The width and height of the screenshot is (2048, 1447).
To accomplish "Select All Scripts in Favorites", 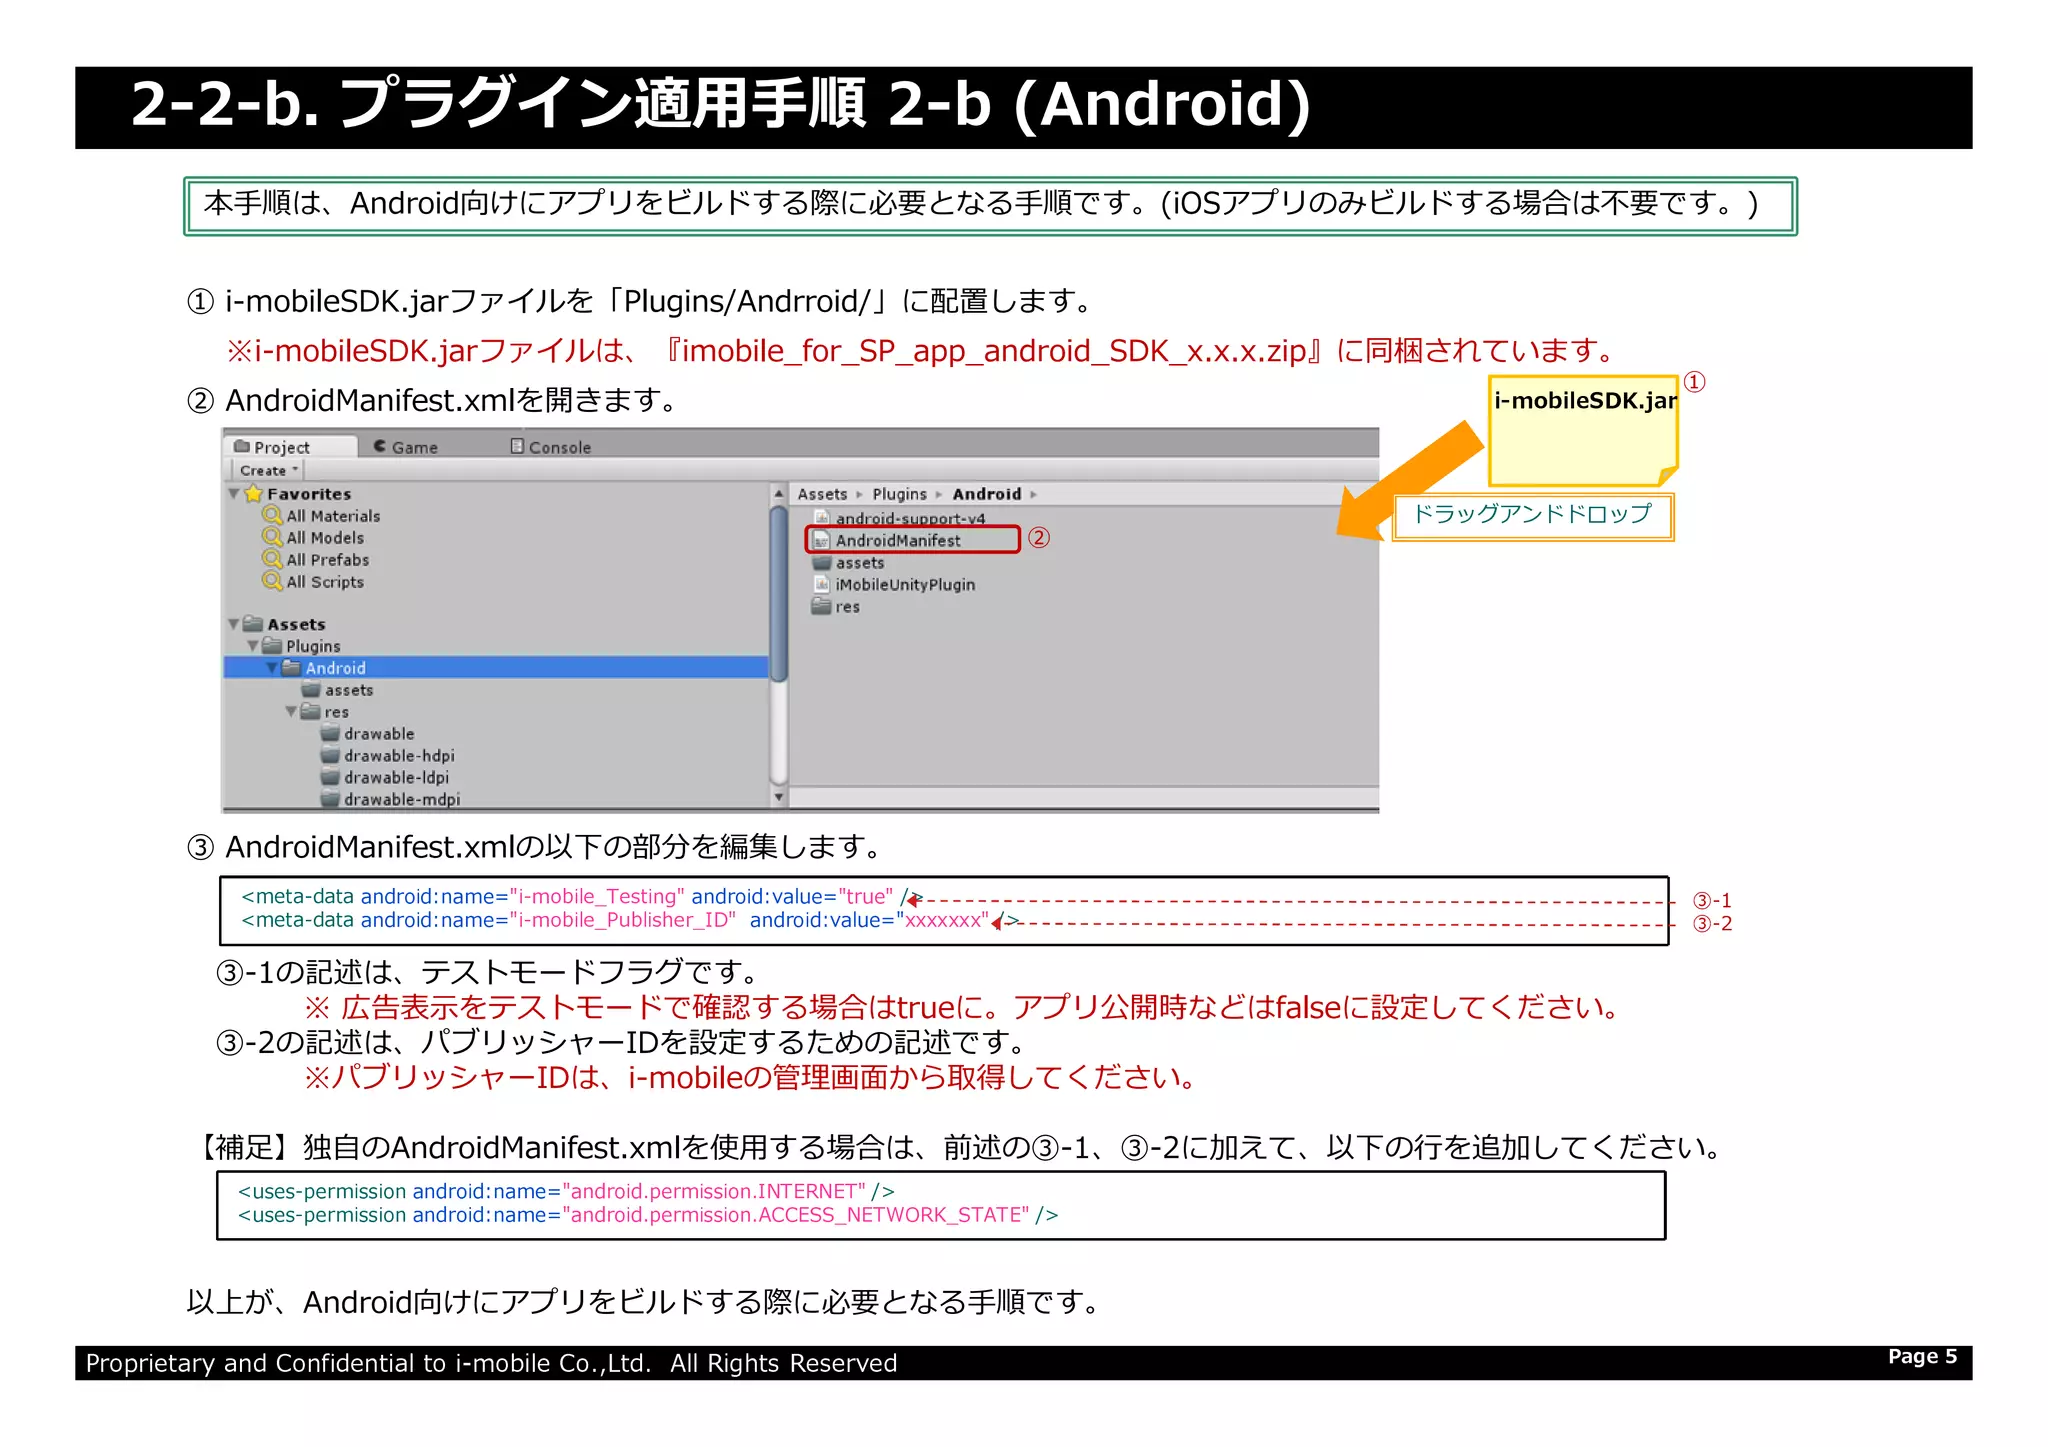I will point(325,582).
